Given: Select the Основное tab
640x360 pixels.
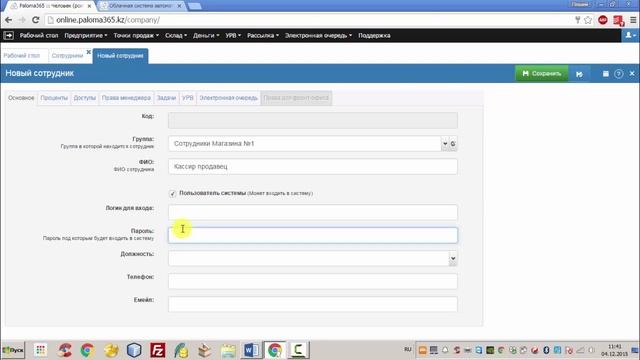Looking at the screenshot, I should coord(21,98).
